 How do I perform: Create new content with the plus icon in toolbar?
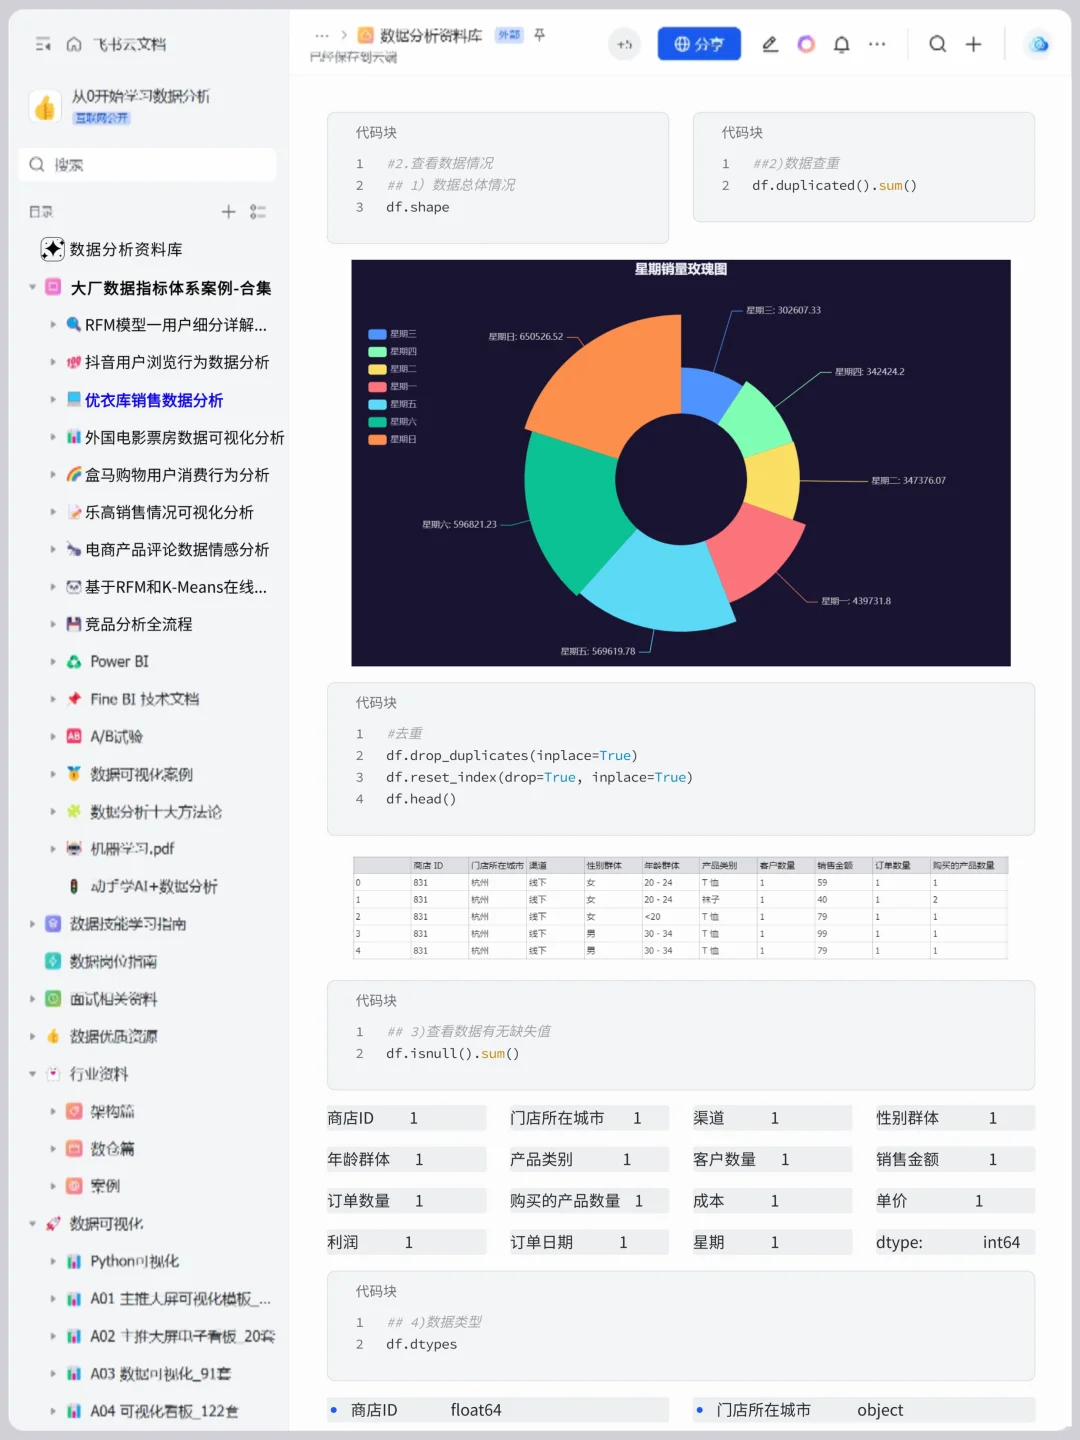(x=974, y=44)
